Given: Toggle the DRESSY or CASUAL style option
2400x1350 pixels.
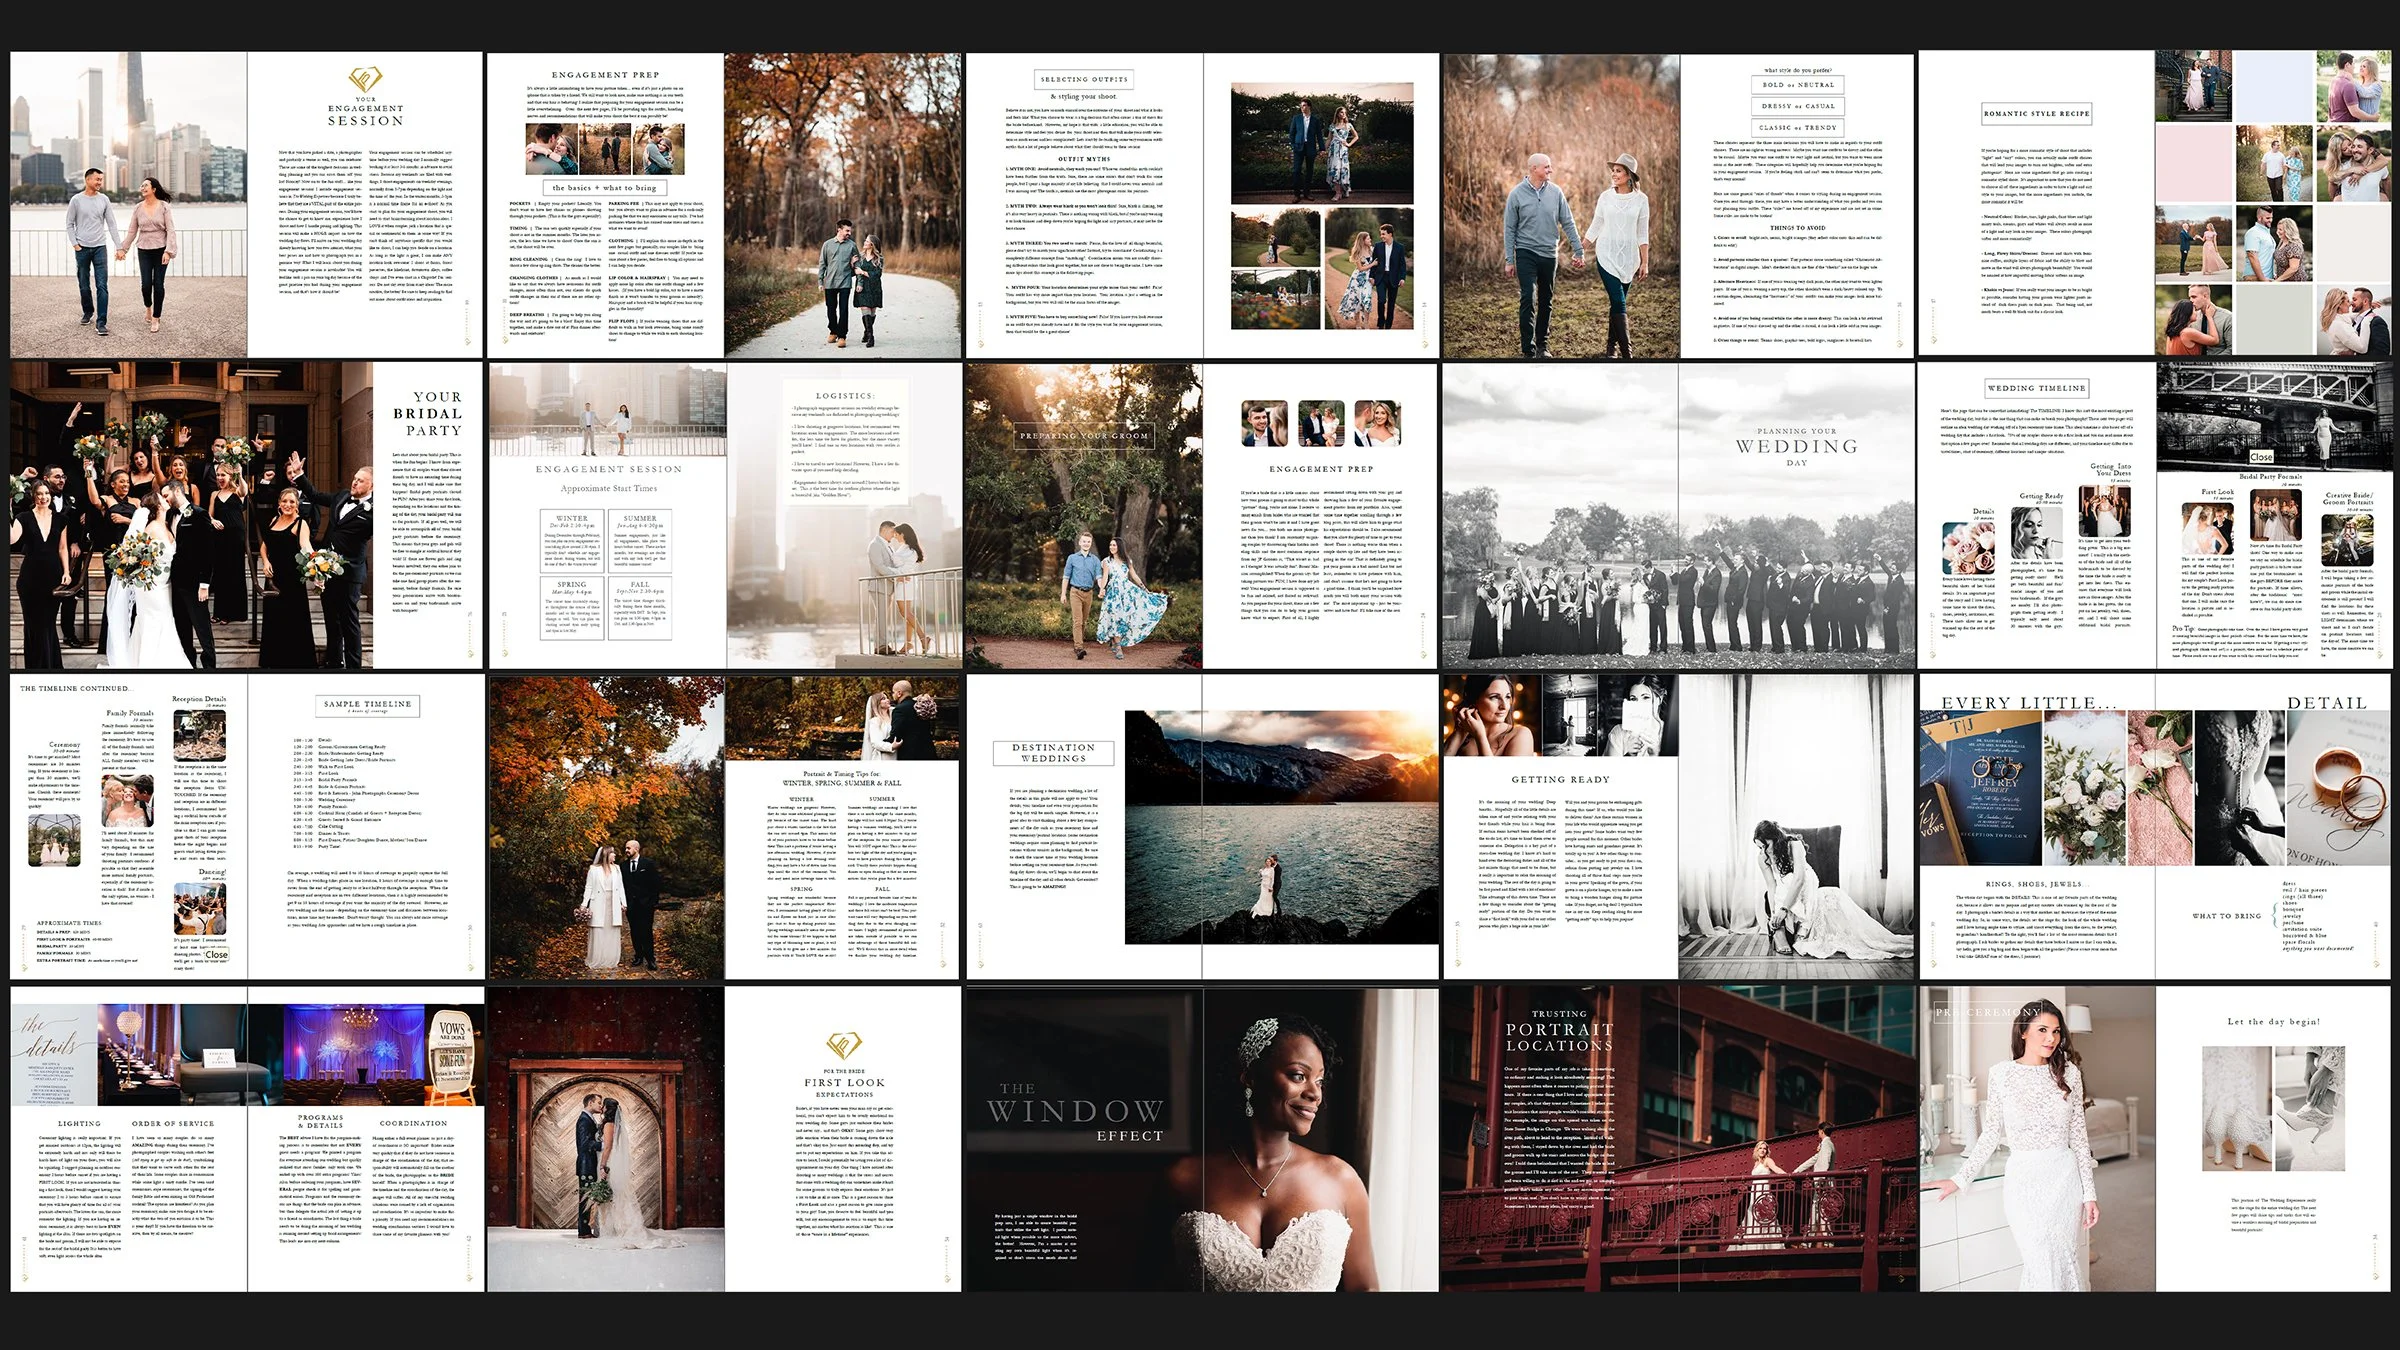Looking at the screenshot, I should [1798, 107].
